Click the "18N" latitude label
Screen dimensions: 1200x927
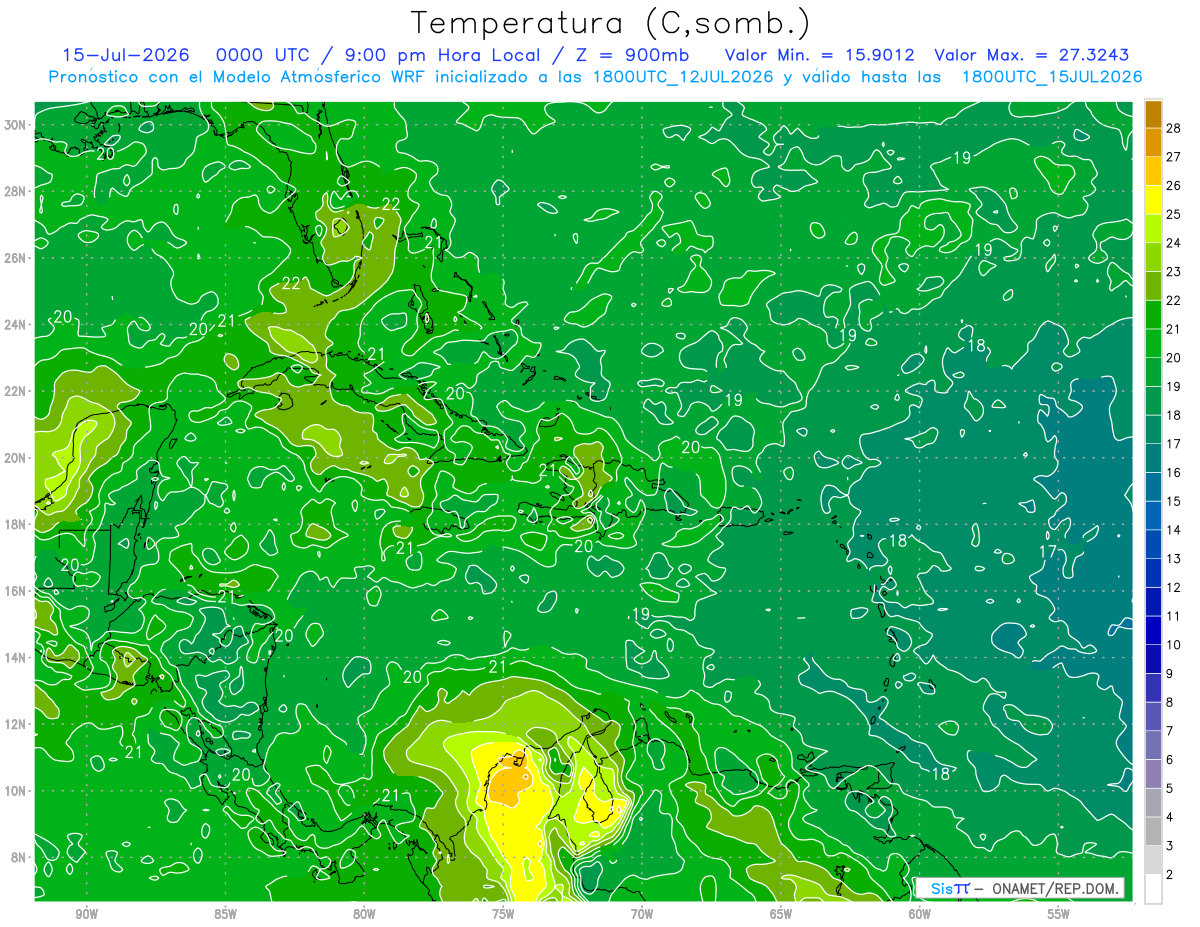[17, 524]
